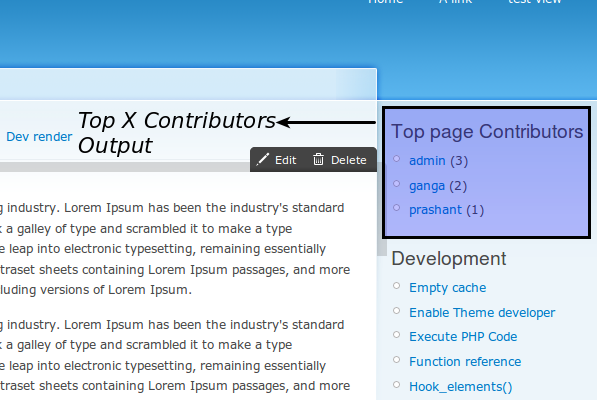Open the admin contributor link

click(x=427, y=161)
